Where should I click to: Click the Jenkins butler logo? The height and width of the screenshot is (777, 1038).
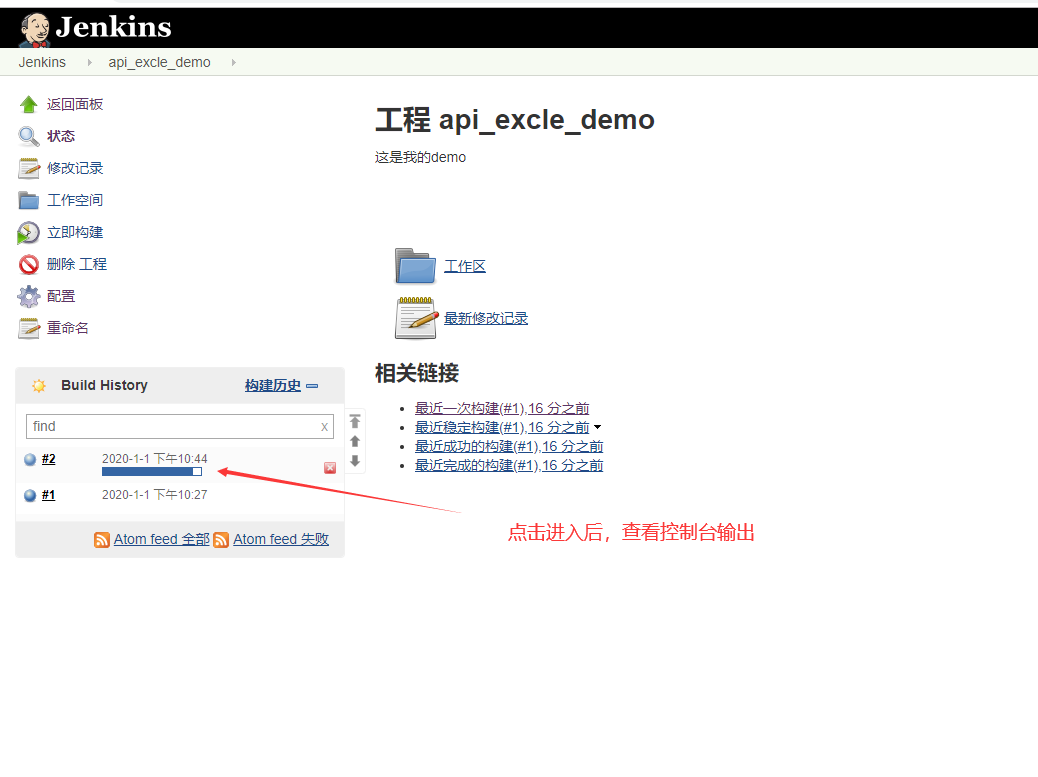pyautogui.click(x=34, y=29)
